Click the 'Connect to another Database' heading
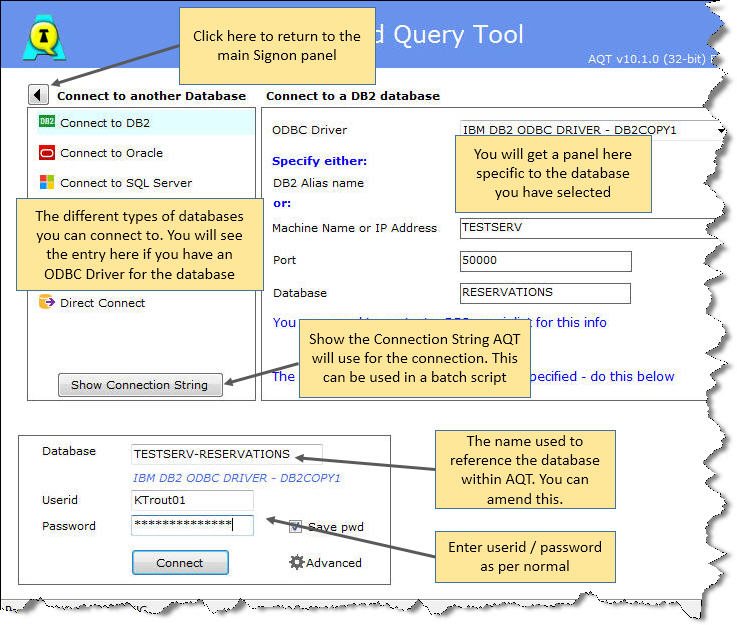 click(x=151, y=96)
